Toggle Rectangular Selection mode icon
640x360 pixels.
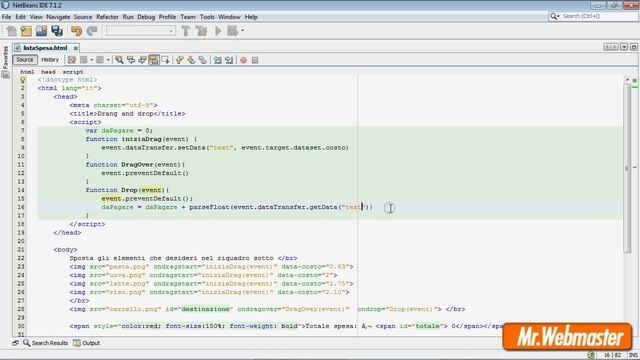(165, 60)
